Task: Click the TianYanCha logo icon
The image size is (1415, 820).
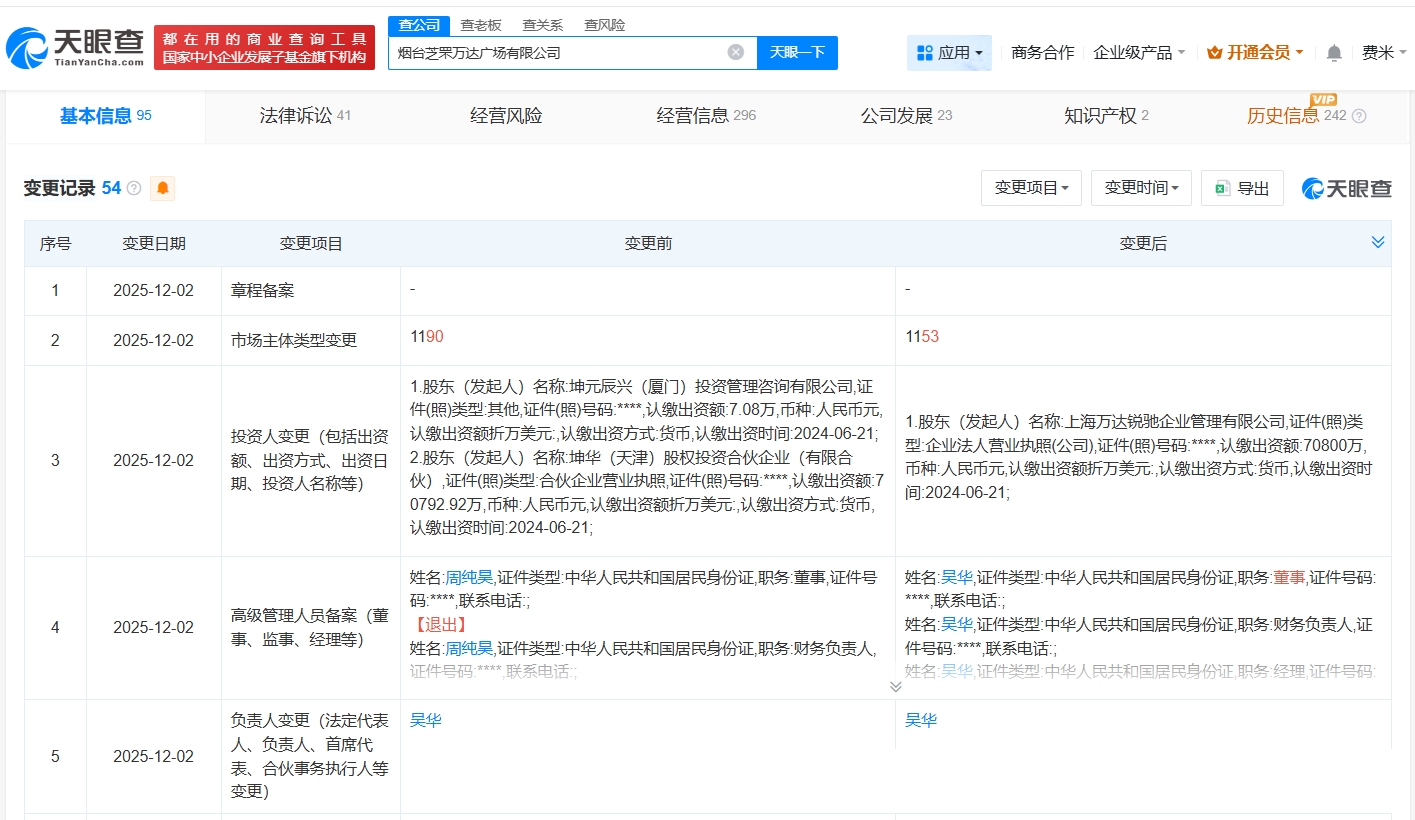Action: coord(27,48)
